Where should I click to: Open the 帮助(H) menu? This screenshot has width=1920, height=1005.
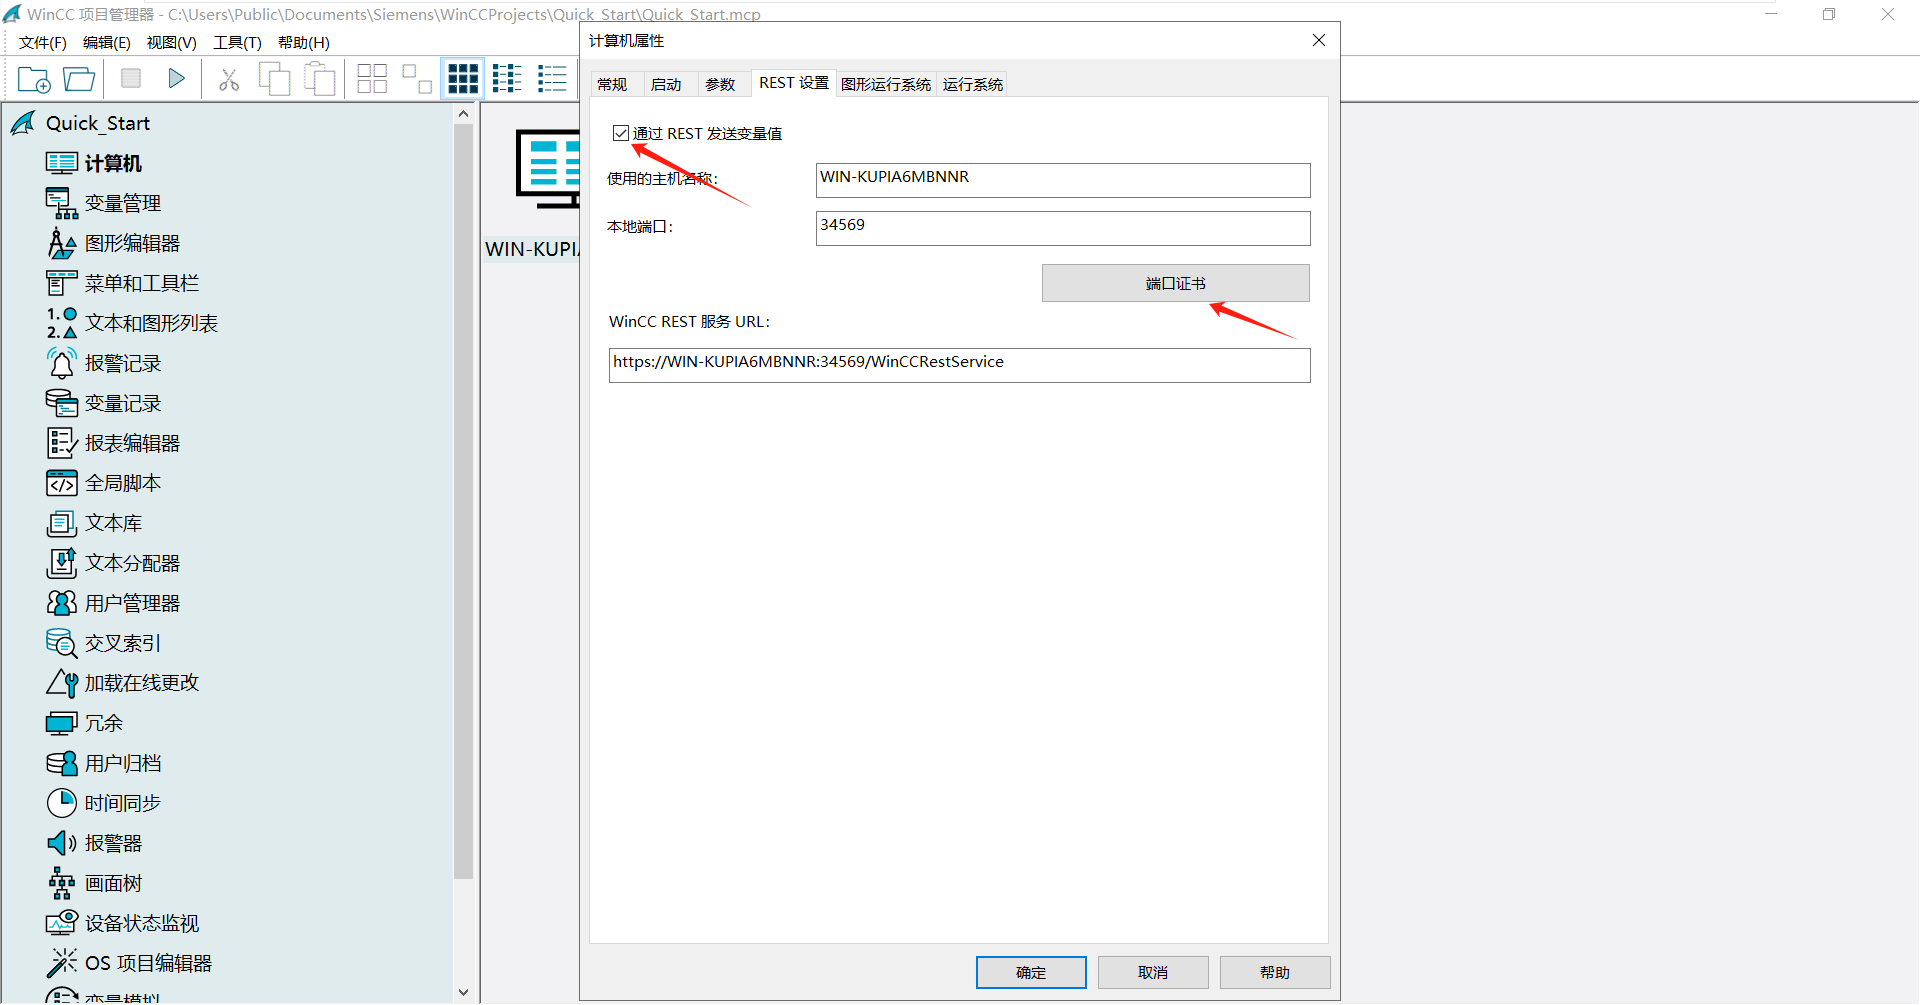click(x=303, y=42)
